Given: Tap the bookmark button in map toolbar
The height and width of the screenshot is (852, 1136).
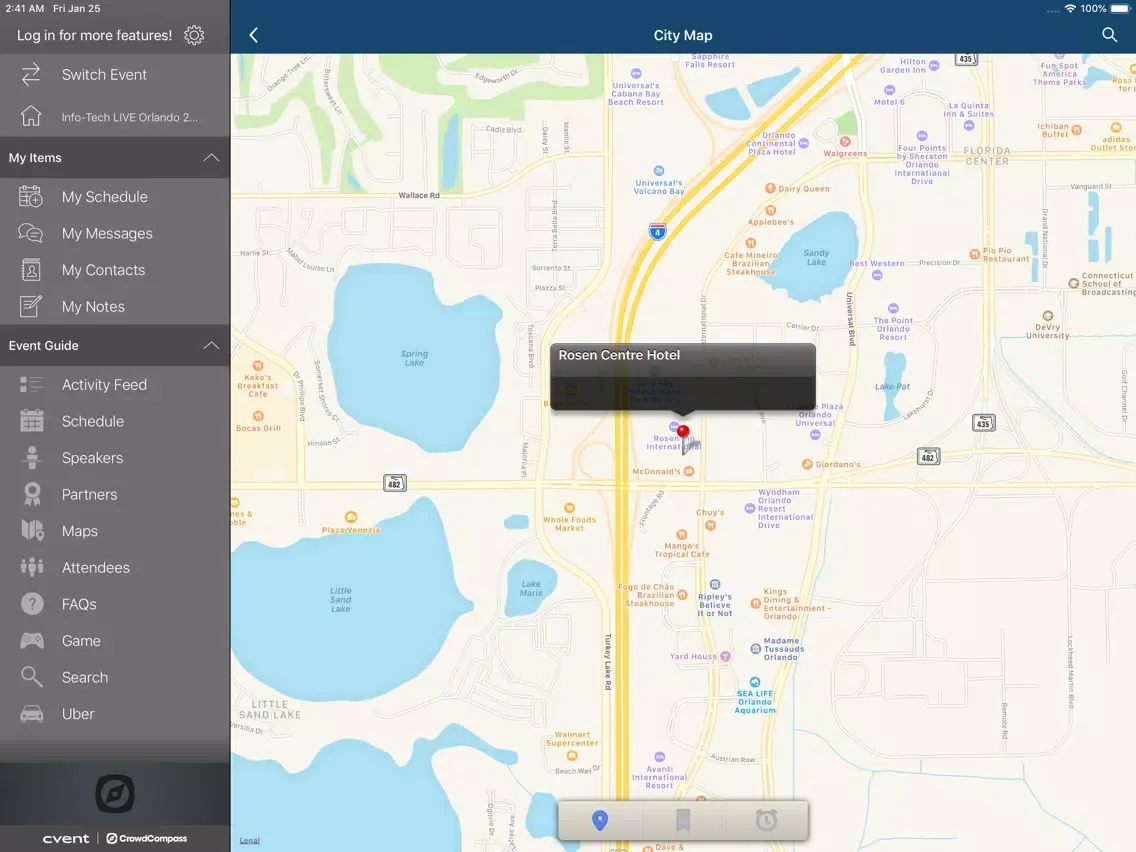Looking at the screenshot, I should click(x=682, y=820).
